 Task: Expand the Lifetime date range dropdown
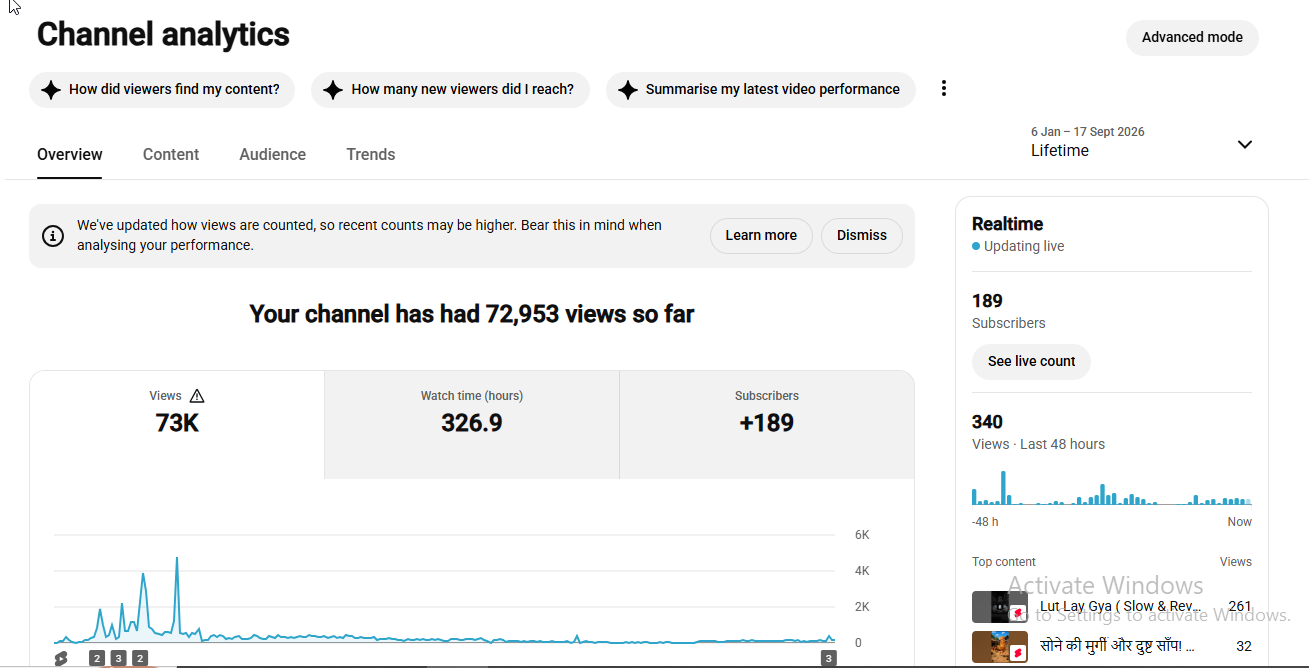pyautogui.click(x=1141, y=143)
